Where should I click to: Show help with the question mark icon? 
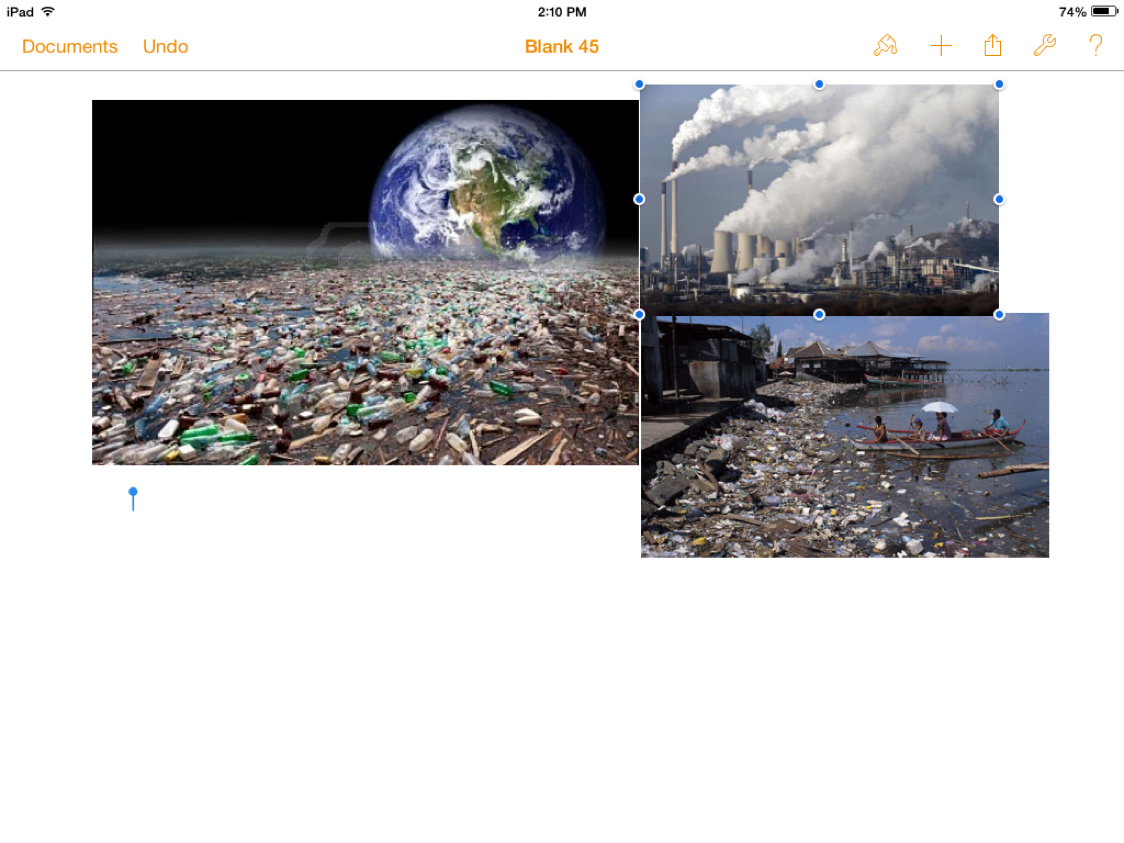tap(1096, 46)
